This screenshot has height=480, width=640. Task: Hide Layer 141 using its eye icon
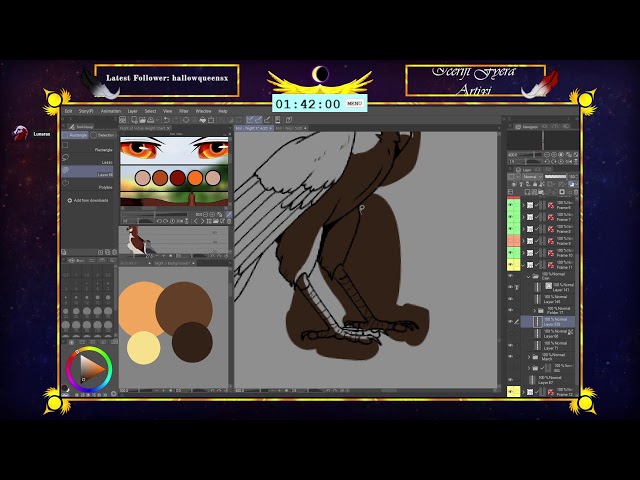click(510, 287)
